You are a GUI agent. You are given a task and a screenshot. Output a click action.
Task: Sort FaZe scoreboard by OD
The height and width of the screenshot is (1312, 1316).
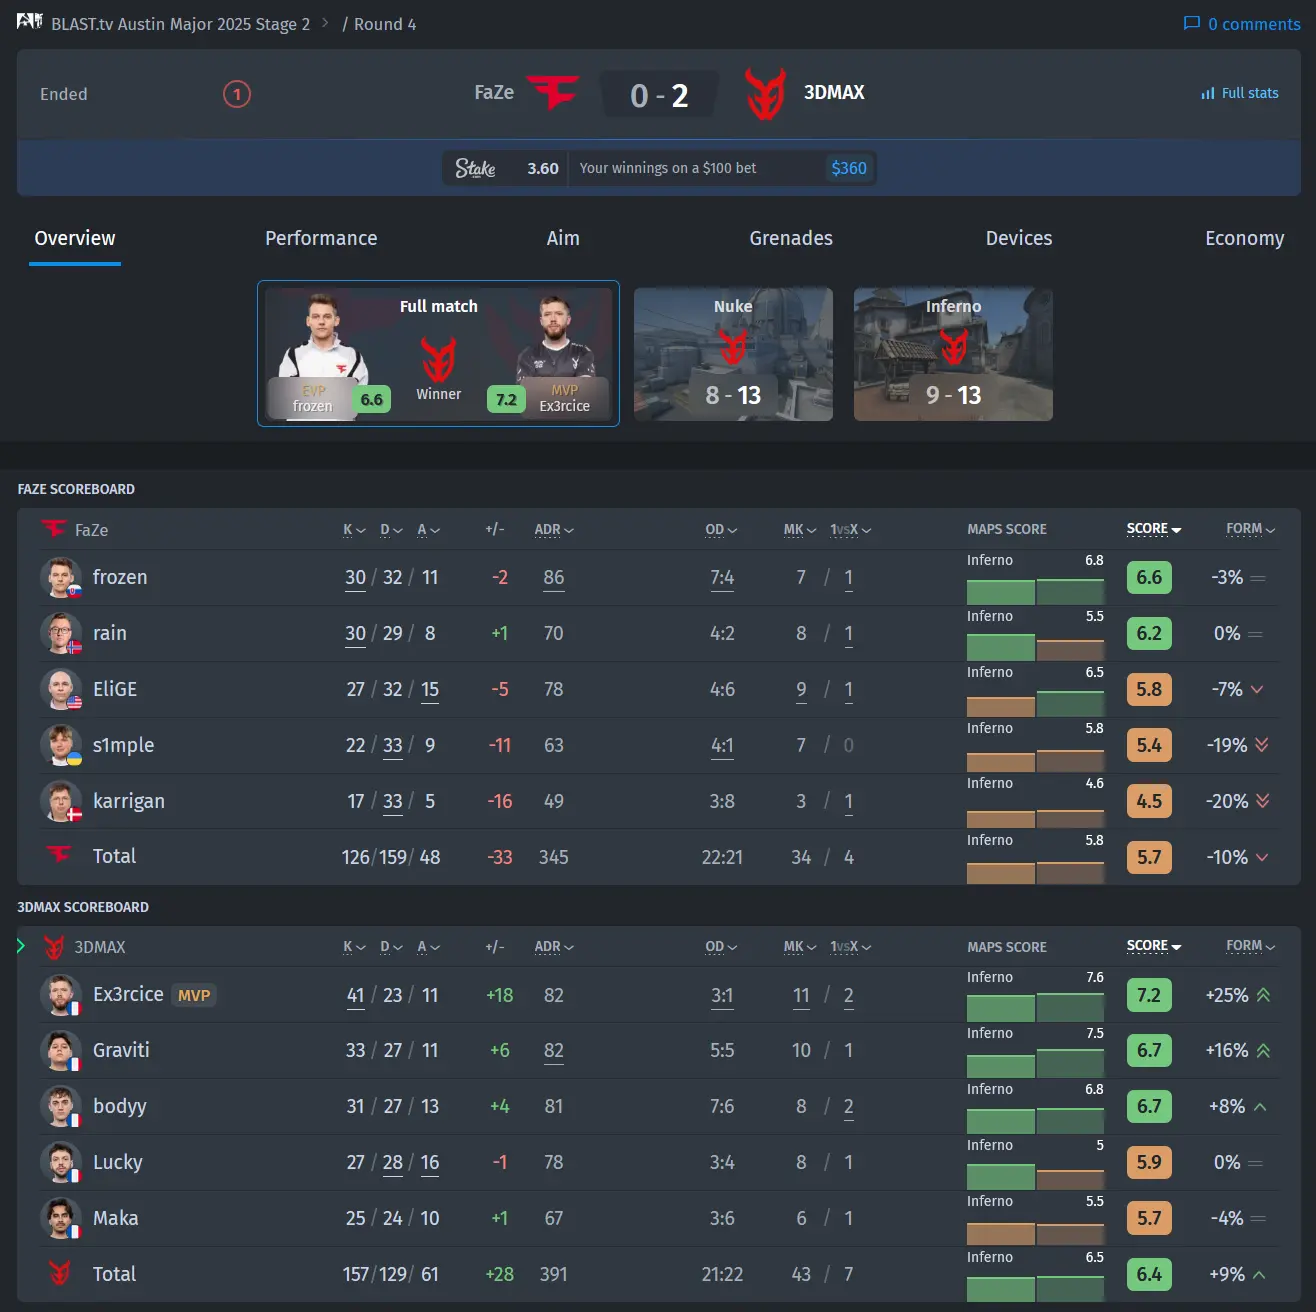[721, 530]
